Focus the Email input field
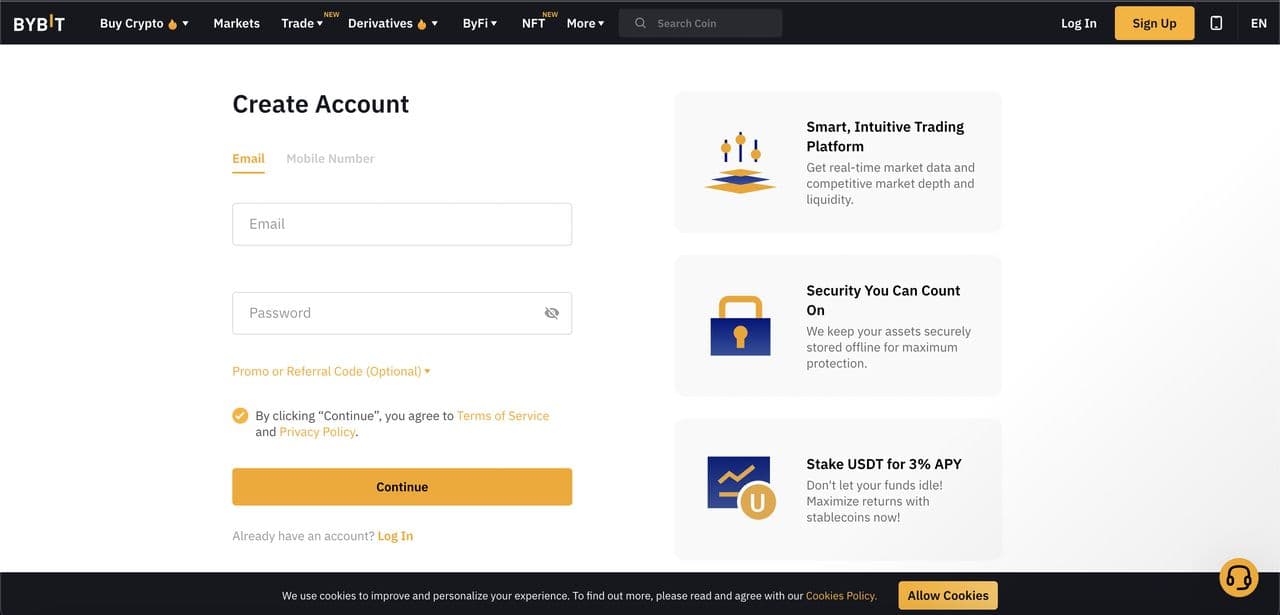The width and height of the screenshot is (1280, 615). [x=402, y=224]
